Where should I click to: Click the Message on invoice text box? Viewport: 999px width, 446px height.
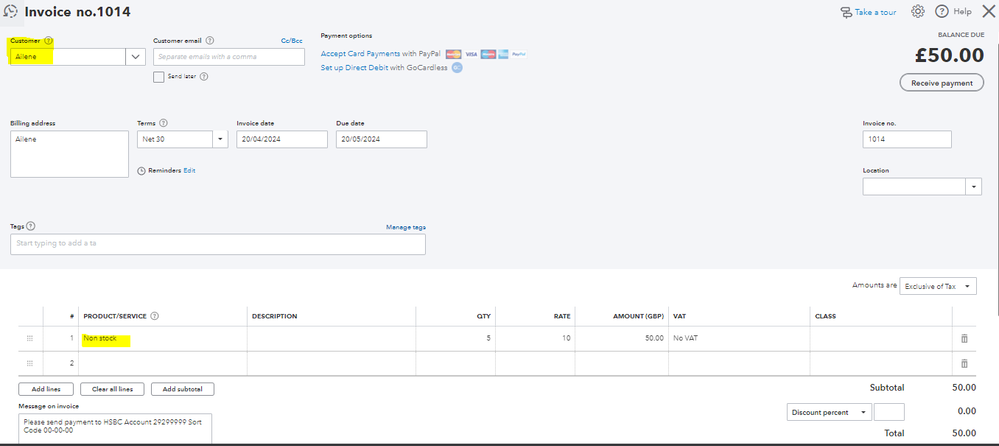(115, 429)
